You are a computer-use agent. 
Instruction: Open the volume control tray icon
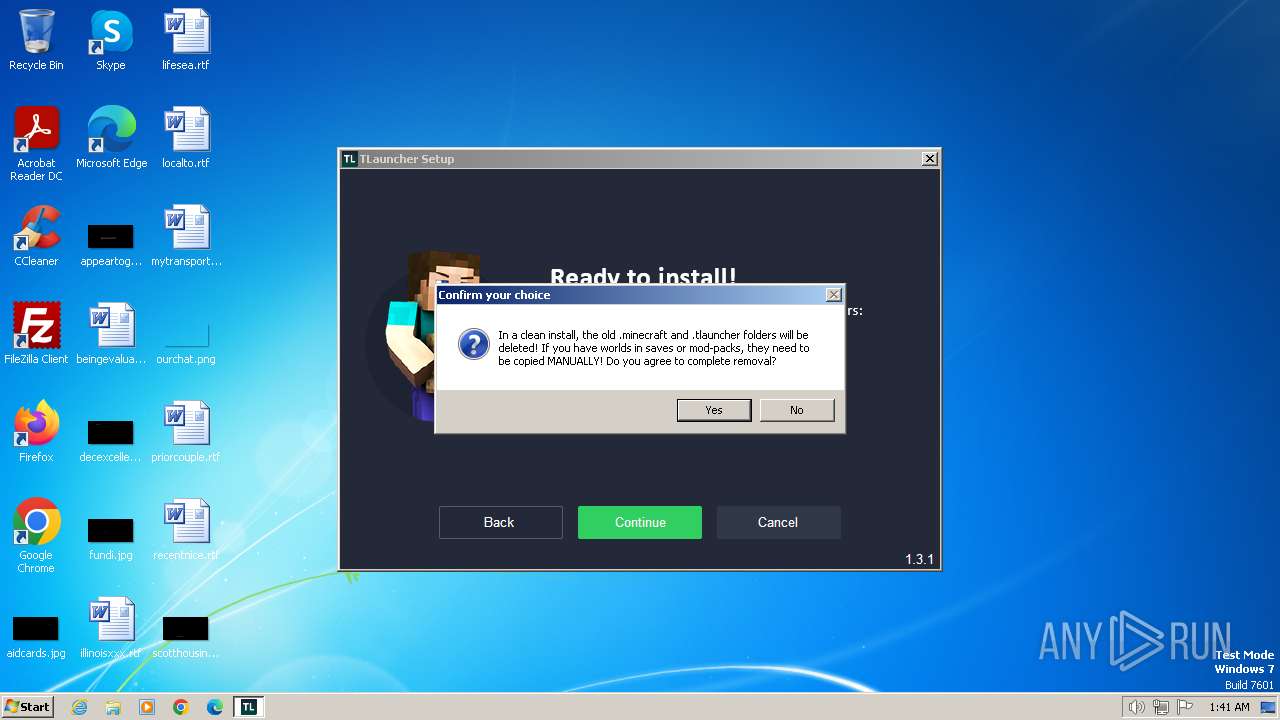(x=1137, y=707)
